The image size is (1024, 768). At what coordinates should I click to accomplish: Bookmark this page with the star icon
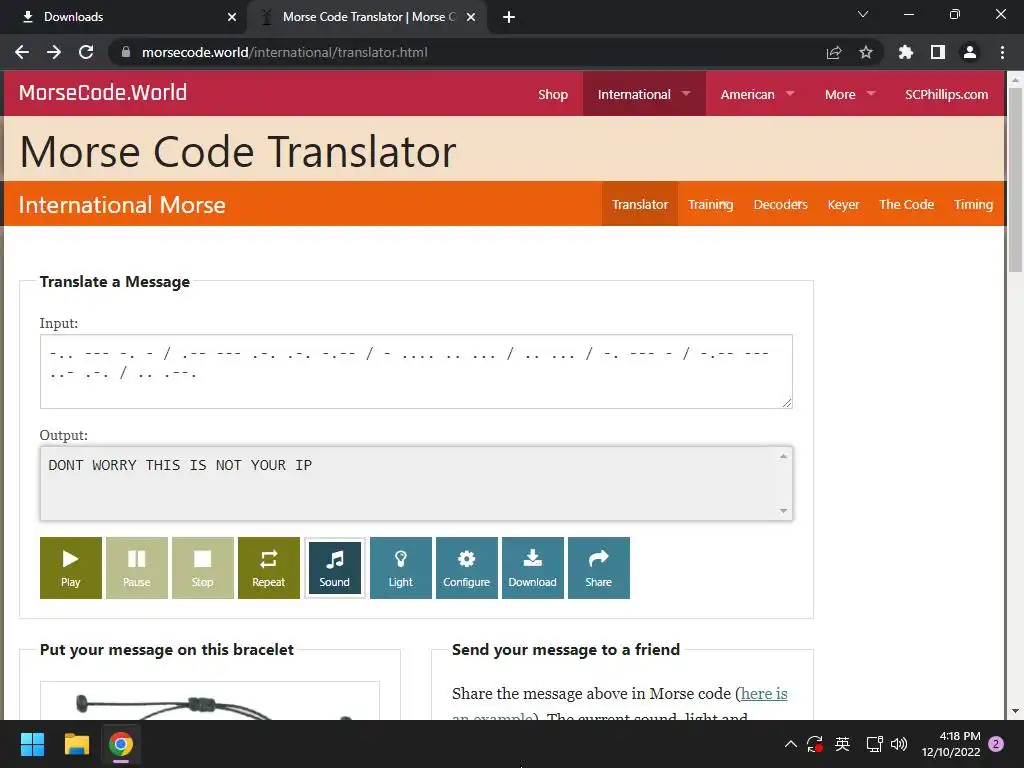[x=866, y=52]
